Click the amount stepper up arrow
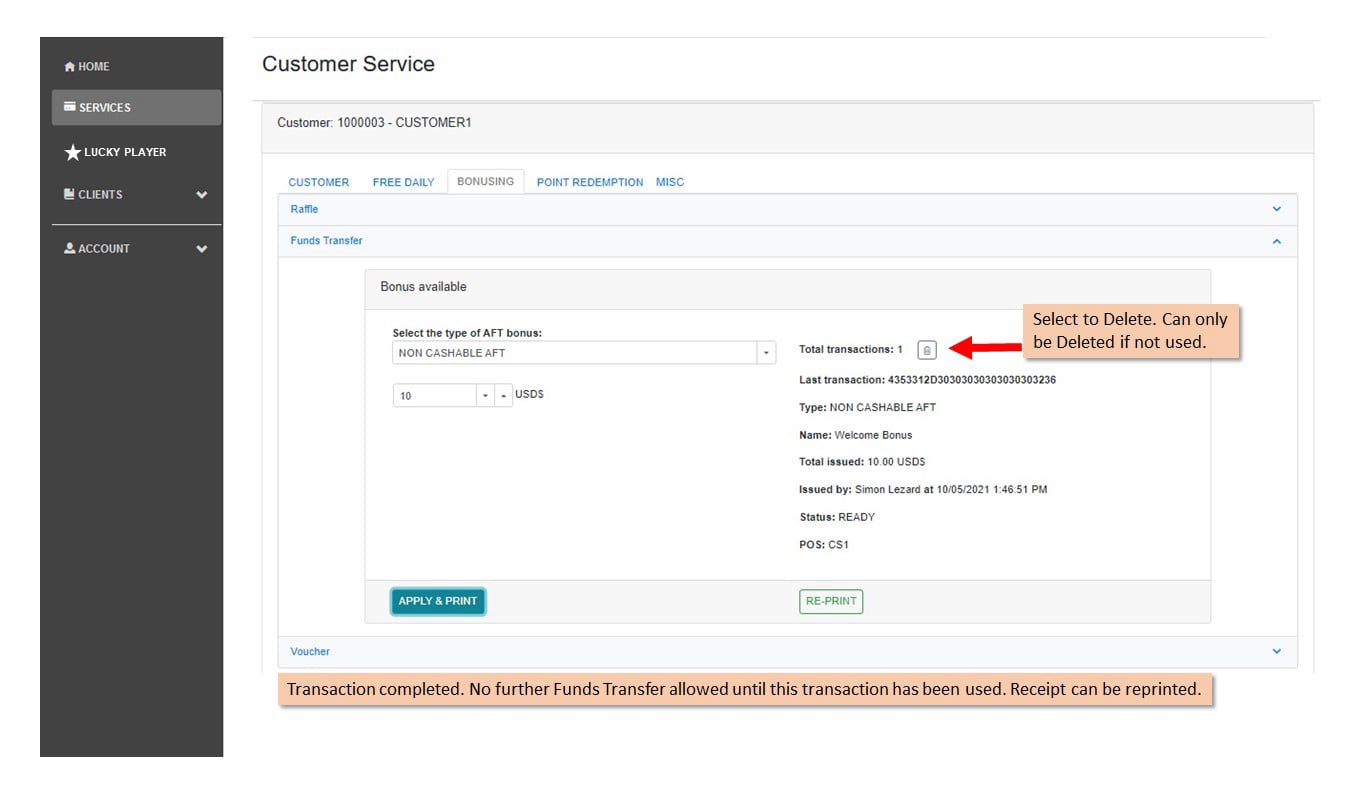 point(503,396)
